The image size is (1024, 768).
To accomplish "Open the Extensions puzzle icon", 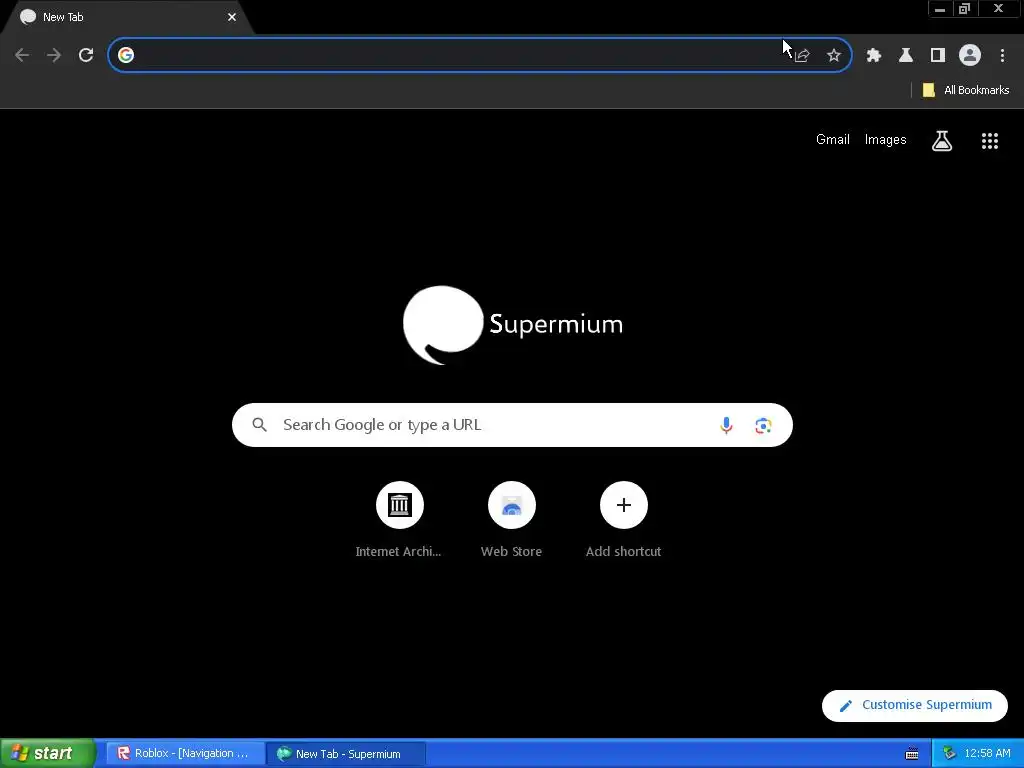I will [x=874, y=56].
